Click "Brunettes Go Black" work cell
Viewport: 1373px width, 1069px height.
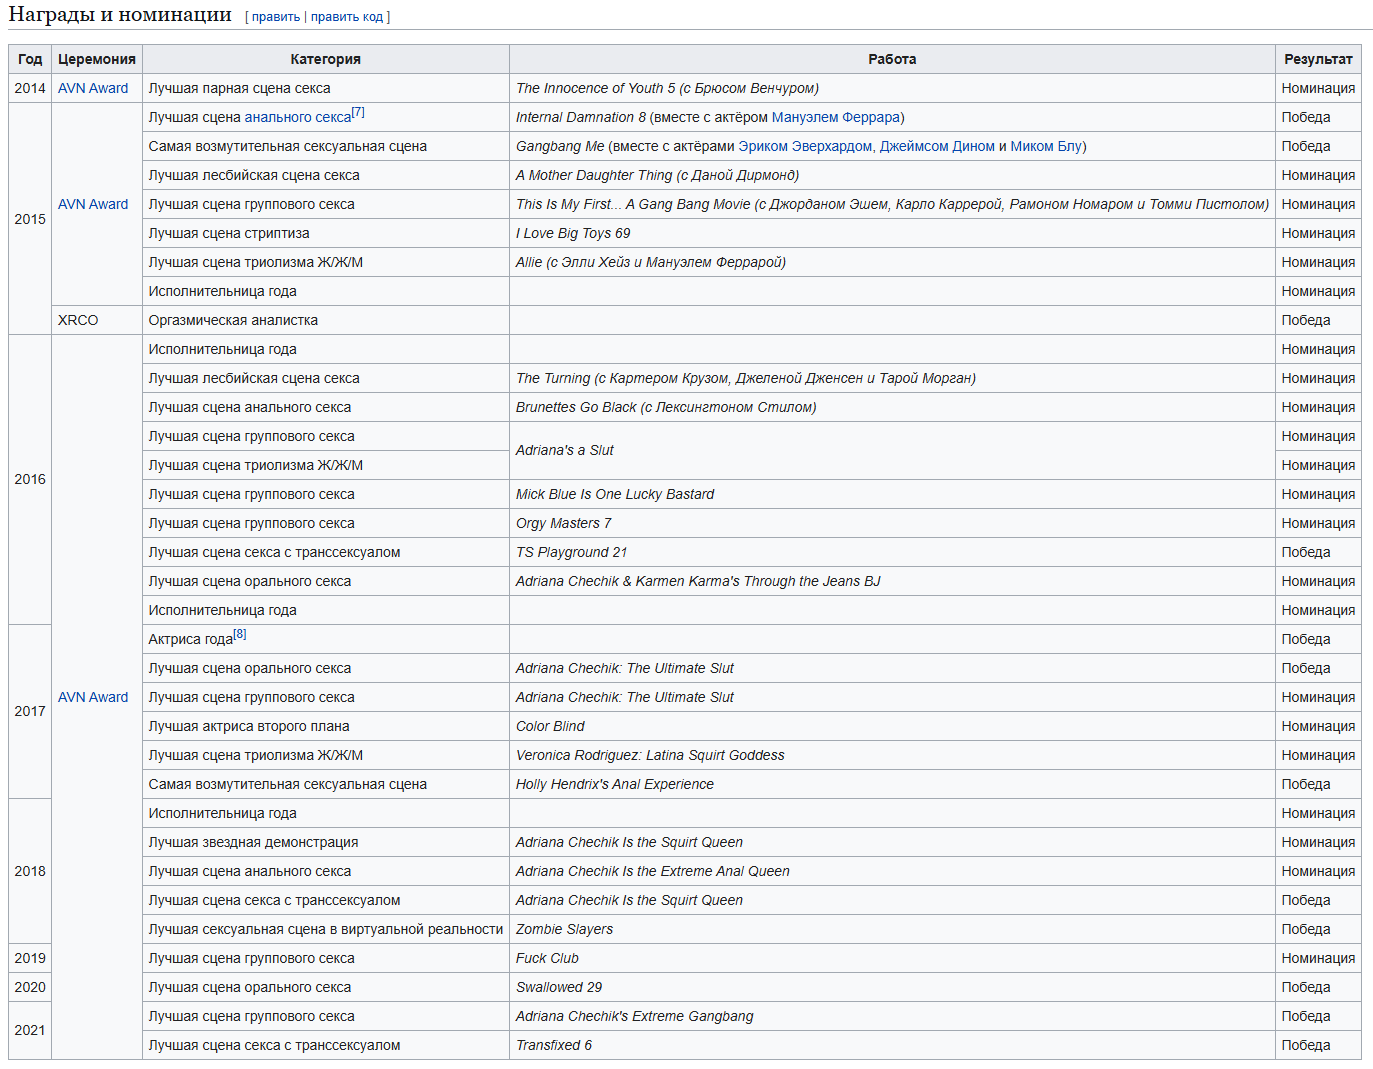(x=892, y=407)
